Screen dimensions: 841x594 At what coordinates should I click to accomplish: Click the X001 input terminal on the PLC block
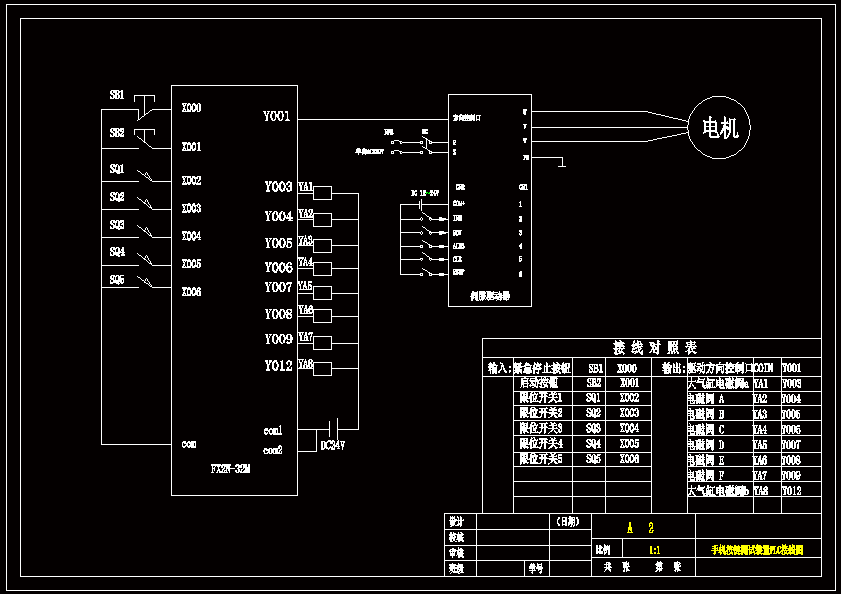pyautogui.click(x=191, y=146)
